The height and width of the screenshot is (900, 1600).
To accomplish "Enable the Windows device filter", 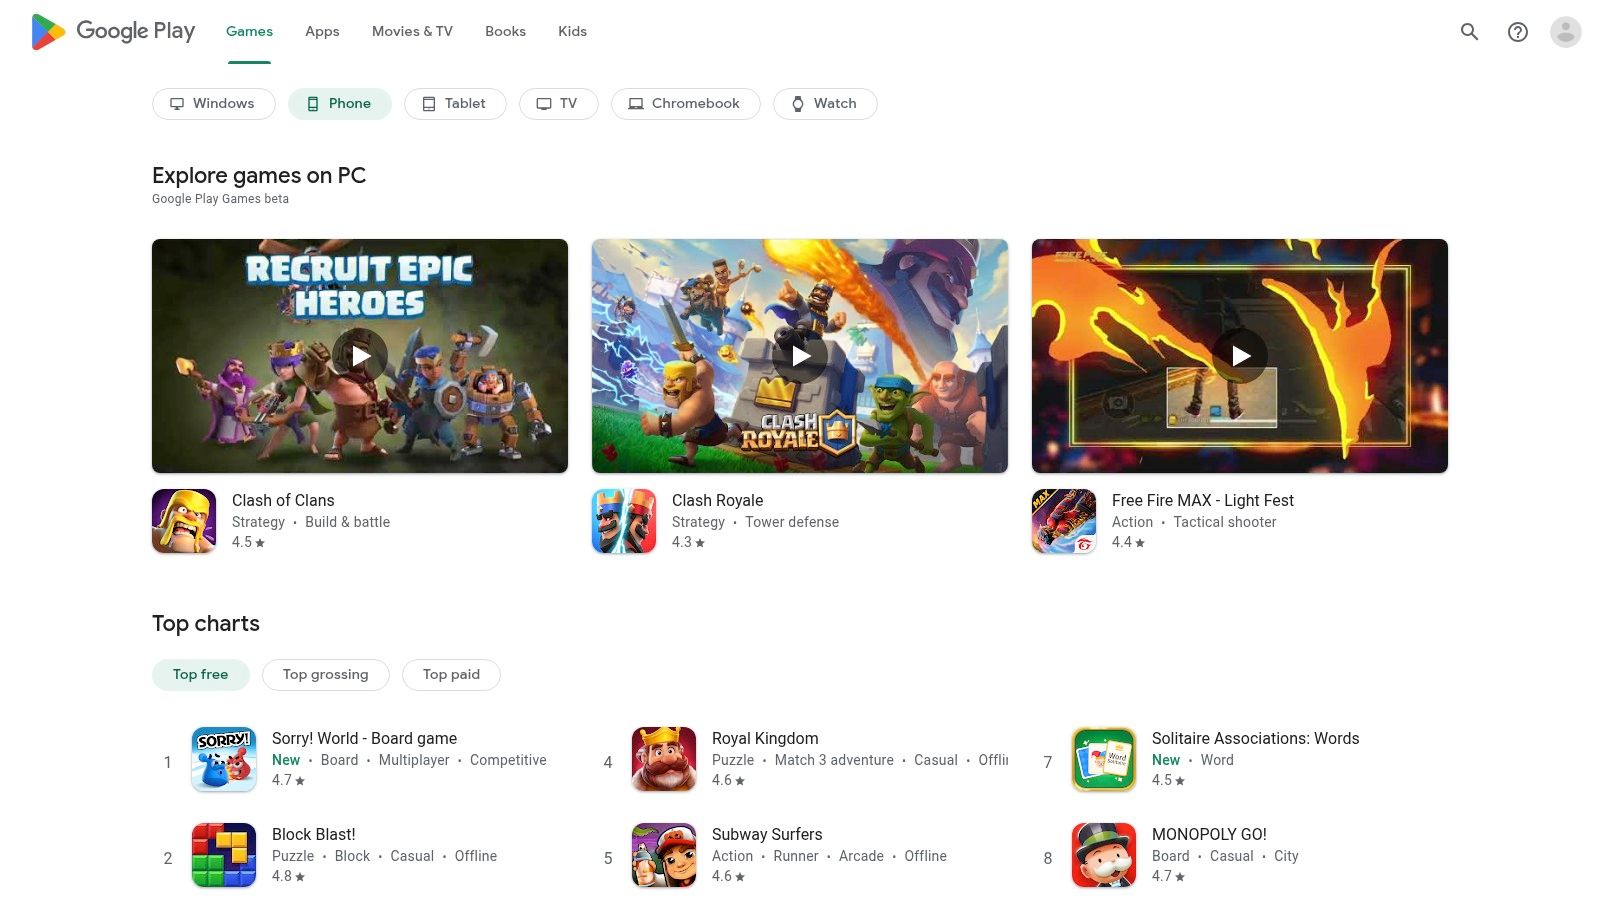I will pyautogui.click(x=214, y=103).
